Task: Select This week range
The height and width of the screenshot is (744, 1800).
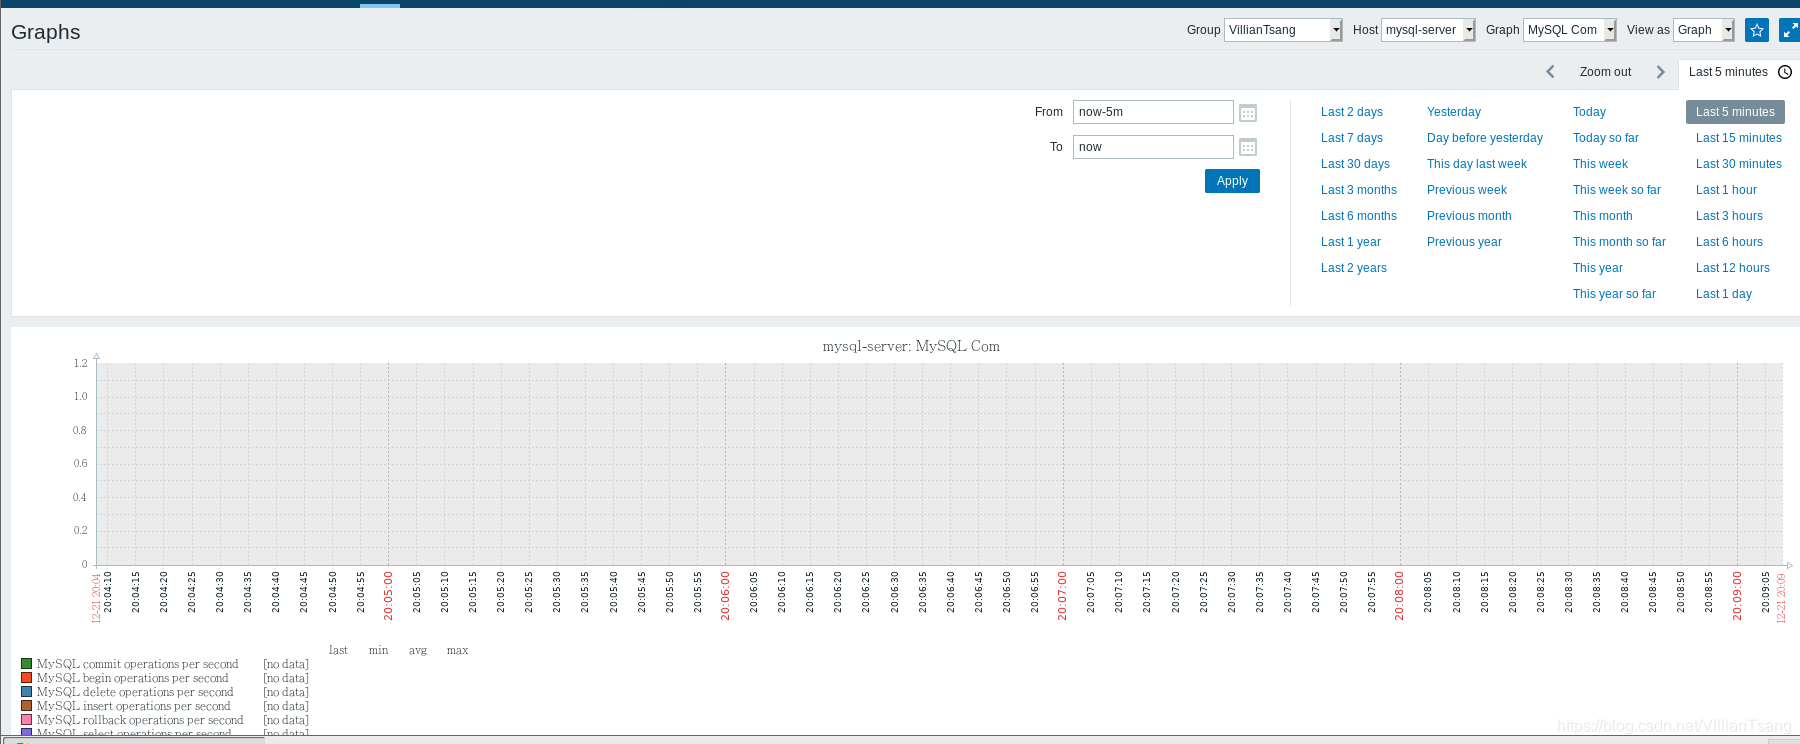Action: coord(1600,164)
